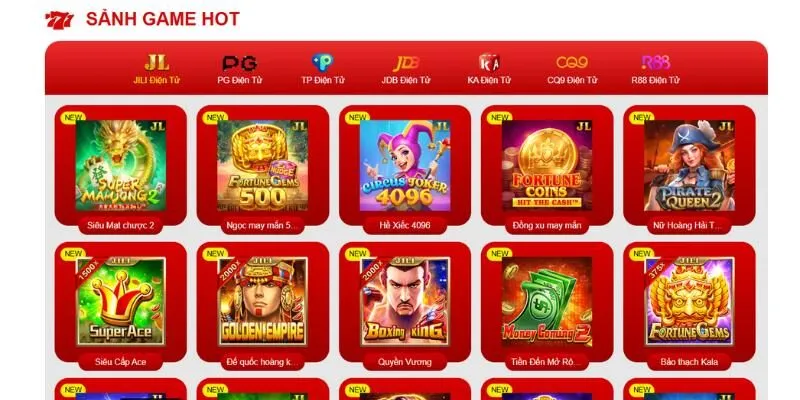
Task: Switch to PG Điện Tử tab
Action: (239, 69)
